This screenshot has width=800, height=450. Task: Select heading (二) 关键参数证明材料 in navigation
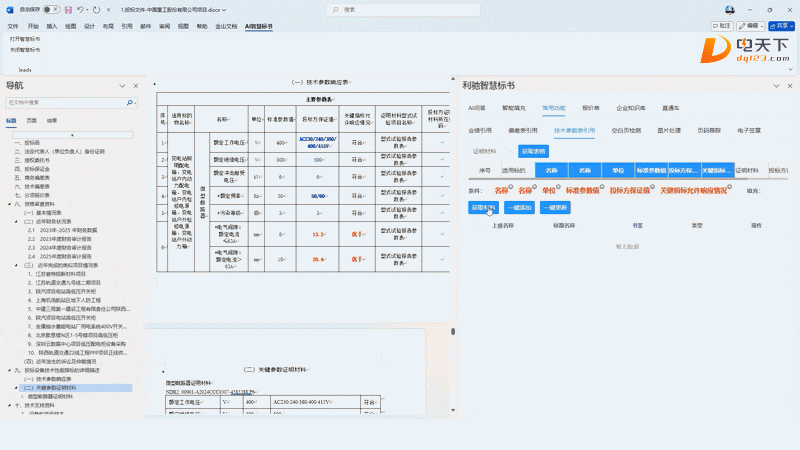(x=76, y=388)
